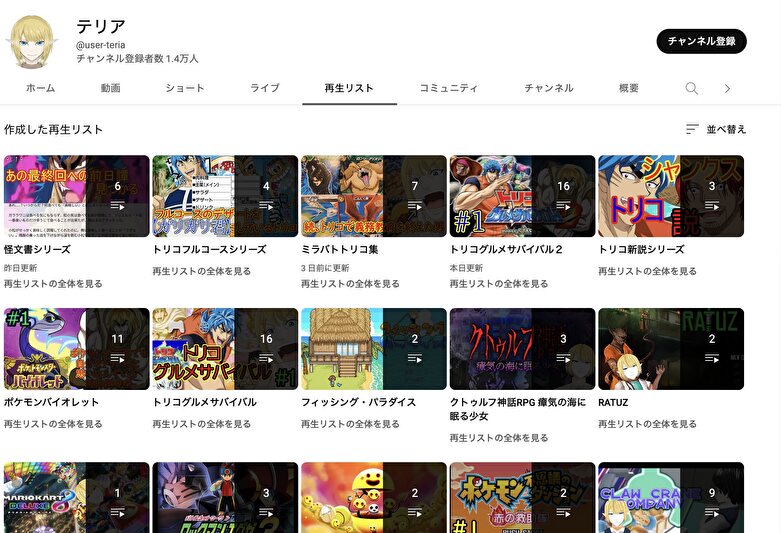
Task: Click the @user-teria handle text
Action: (101, 45)
